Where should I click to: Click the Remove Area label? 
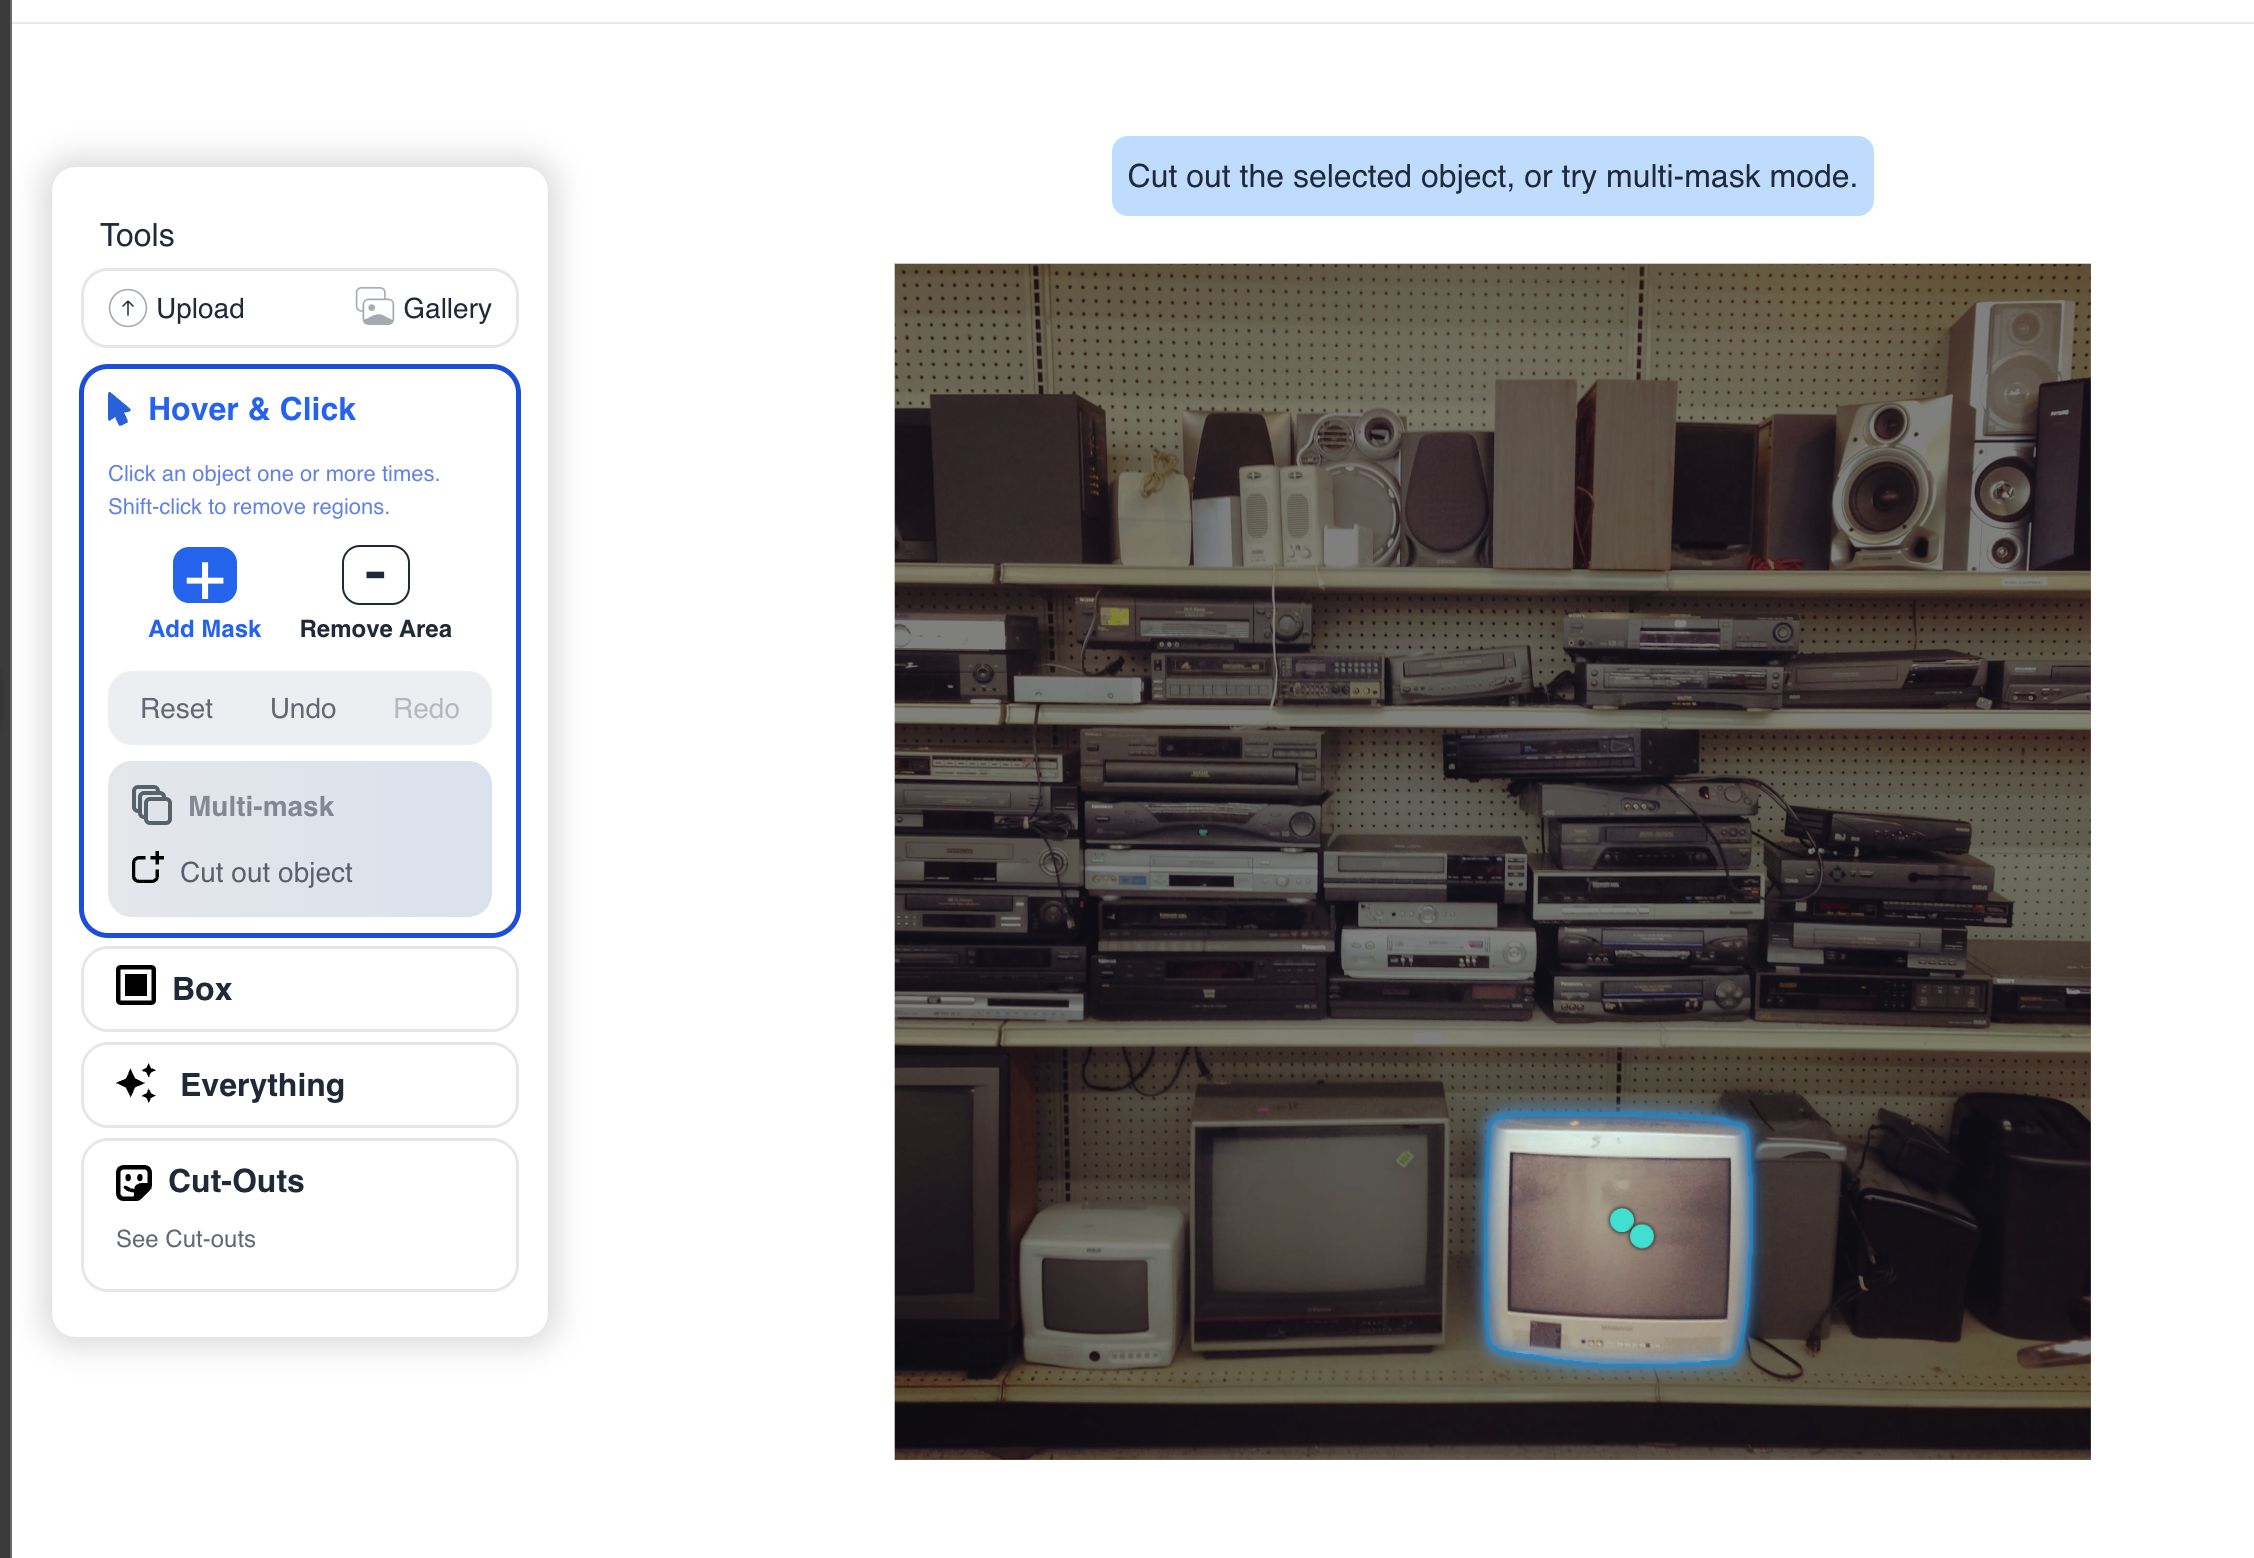coord(376,629)
